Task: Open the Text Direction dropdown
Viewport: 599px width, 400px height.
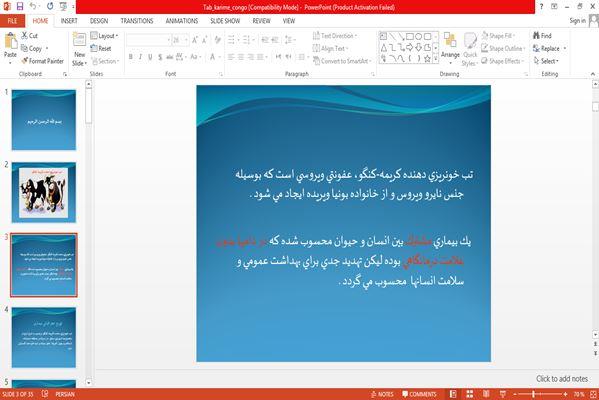Action: pyautogui.click(x=335, y=36)
